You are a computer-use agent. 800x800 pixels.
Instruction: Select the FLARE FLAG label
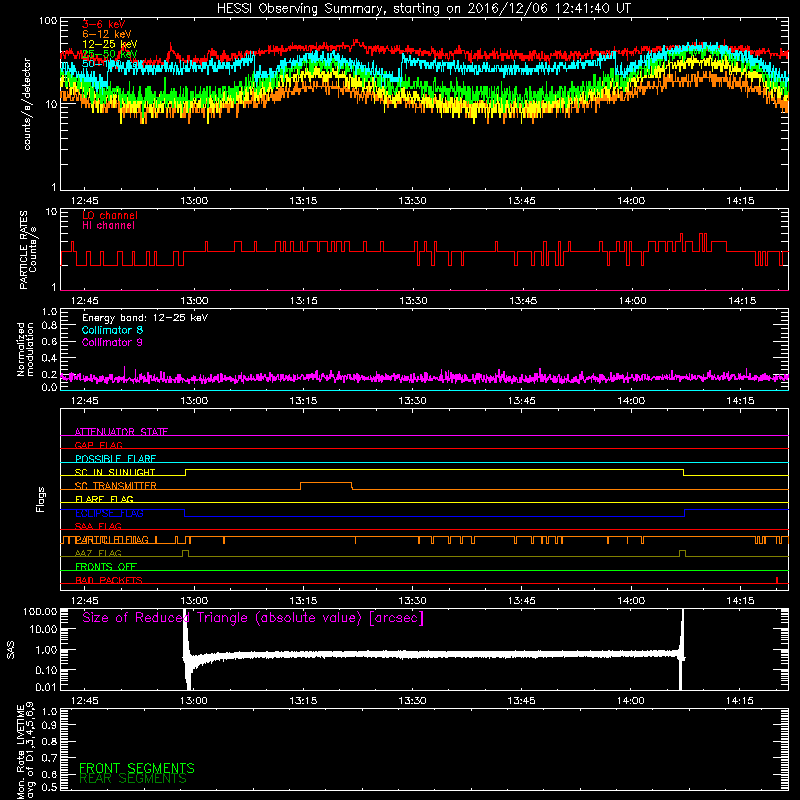[x=104, y=499]
